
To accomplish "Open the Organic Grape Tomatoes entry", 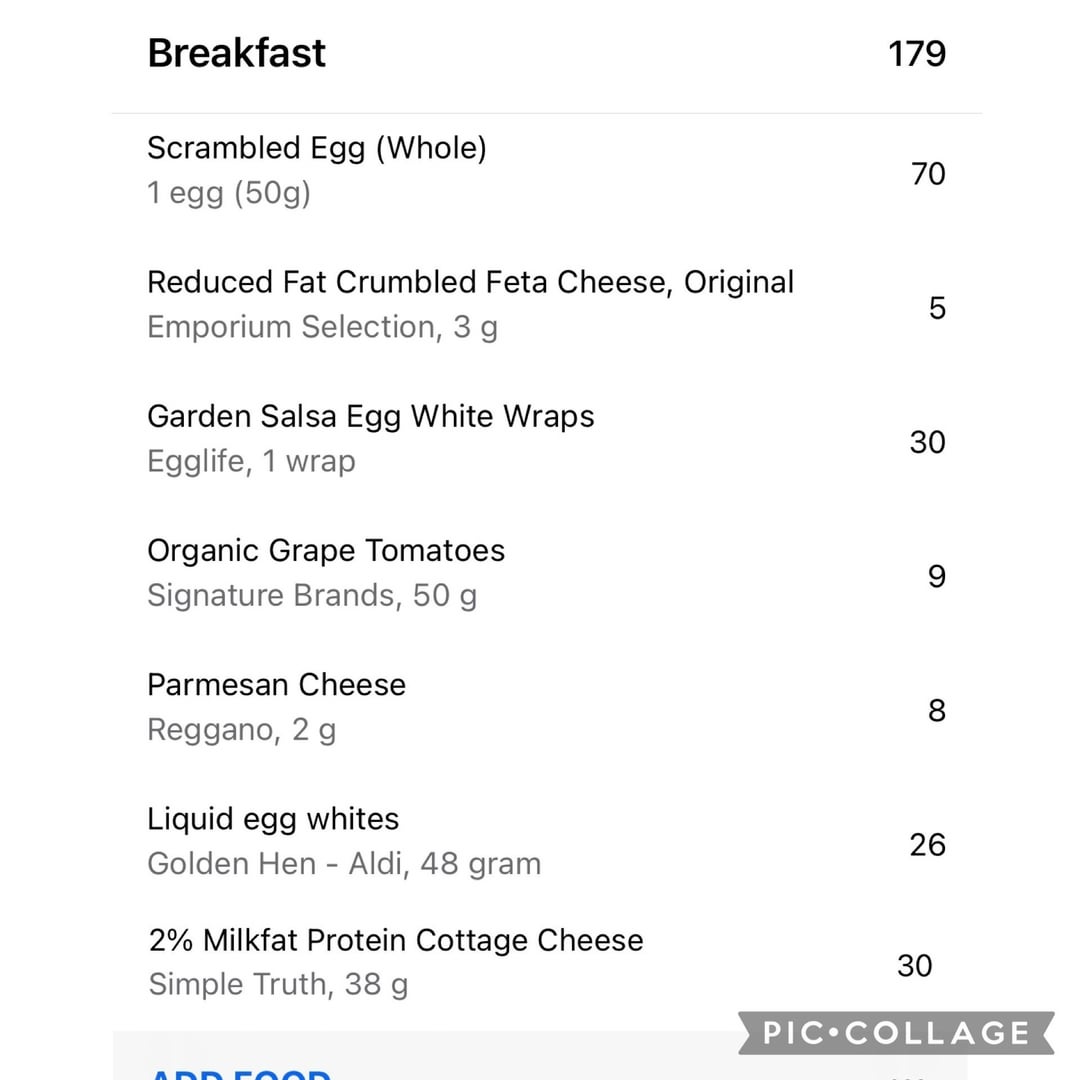I will (326, 550).
